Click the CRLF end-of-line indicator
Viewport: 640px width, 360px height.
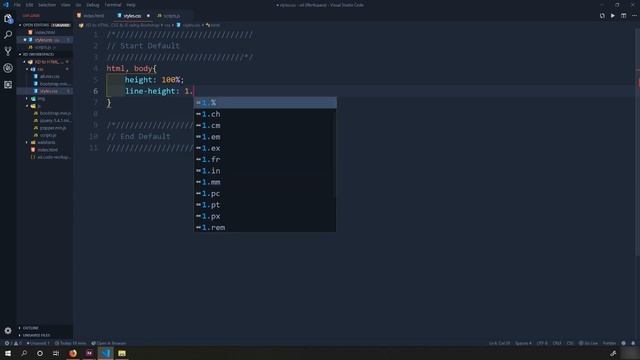557,343
